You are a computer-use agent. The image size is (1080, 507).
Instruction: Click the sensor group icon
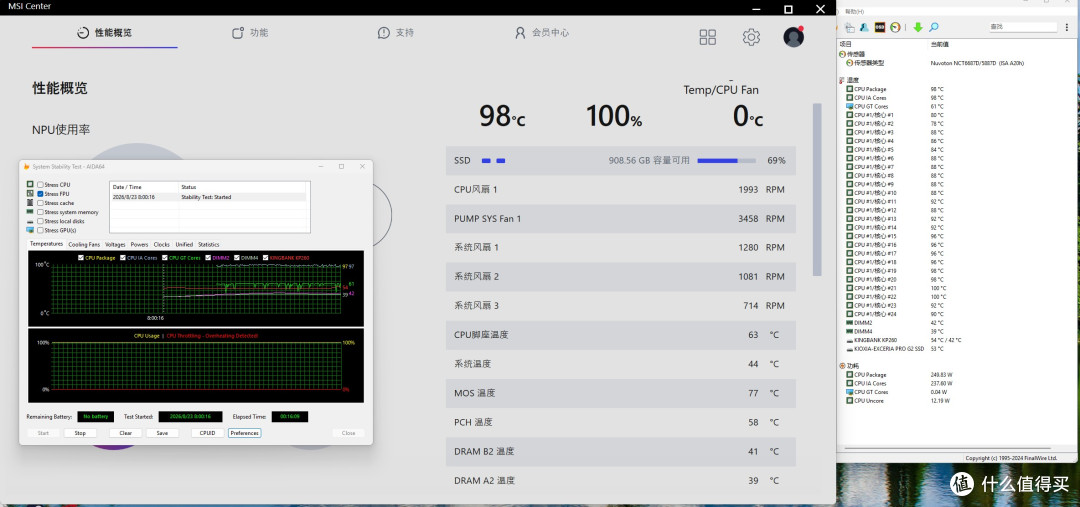tap(842, 54)
